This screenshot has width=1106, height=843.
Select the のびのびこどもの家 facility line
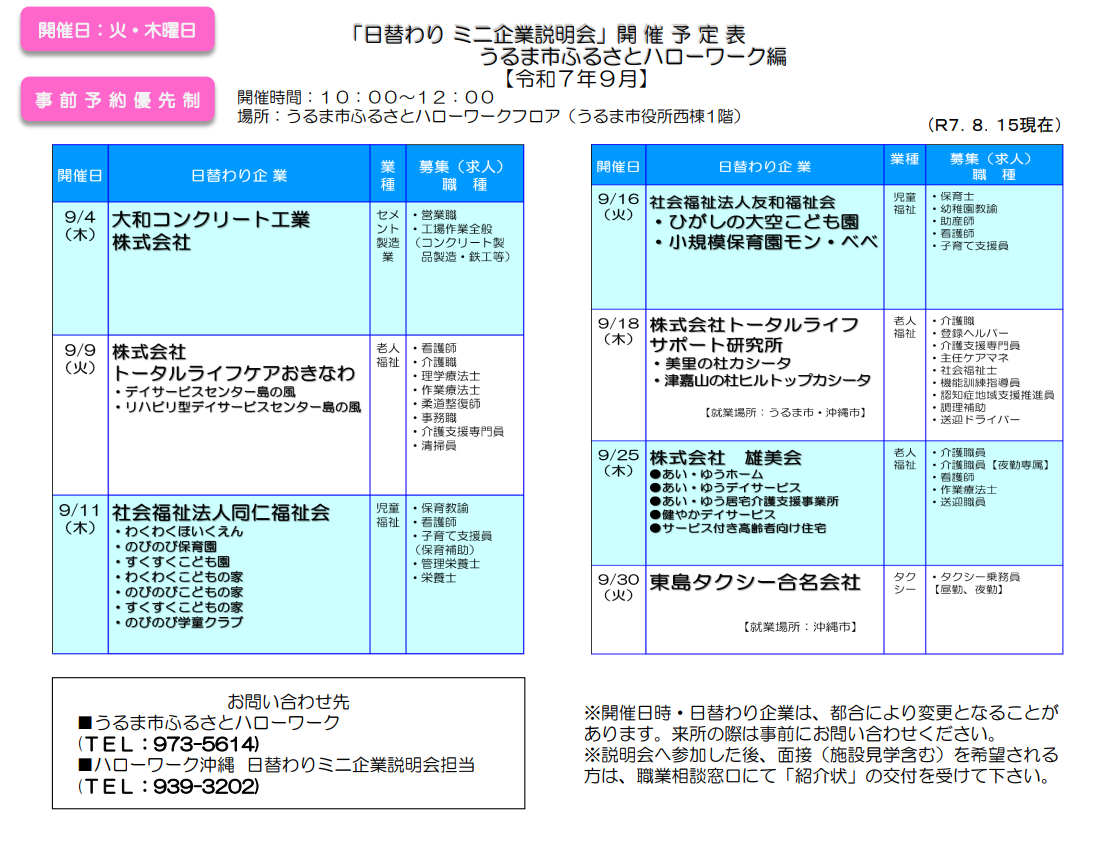179,592
